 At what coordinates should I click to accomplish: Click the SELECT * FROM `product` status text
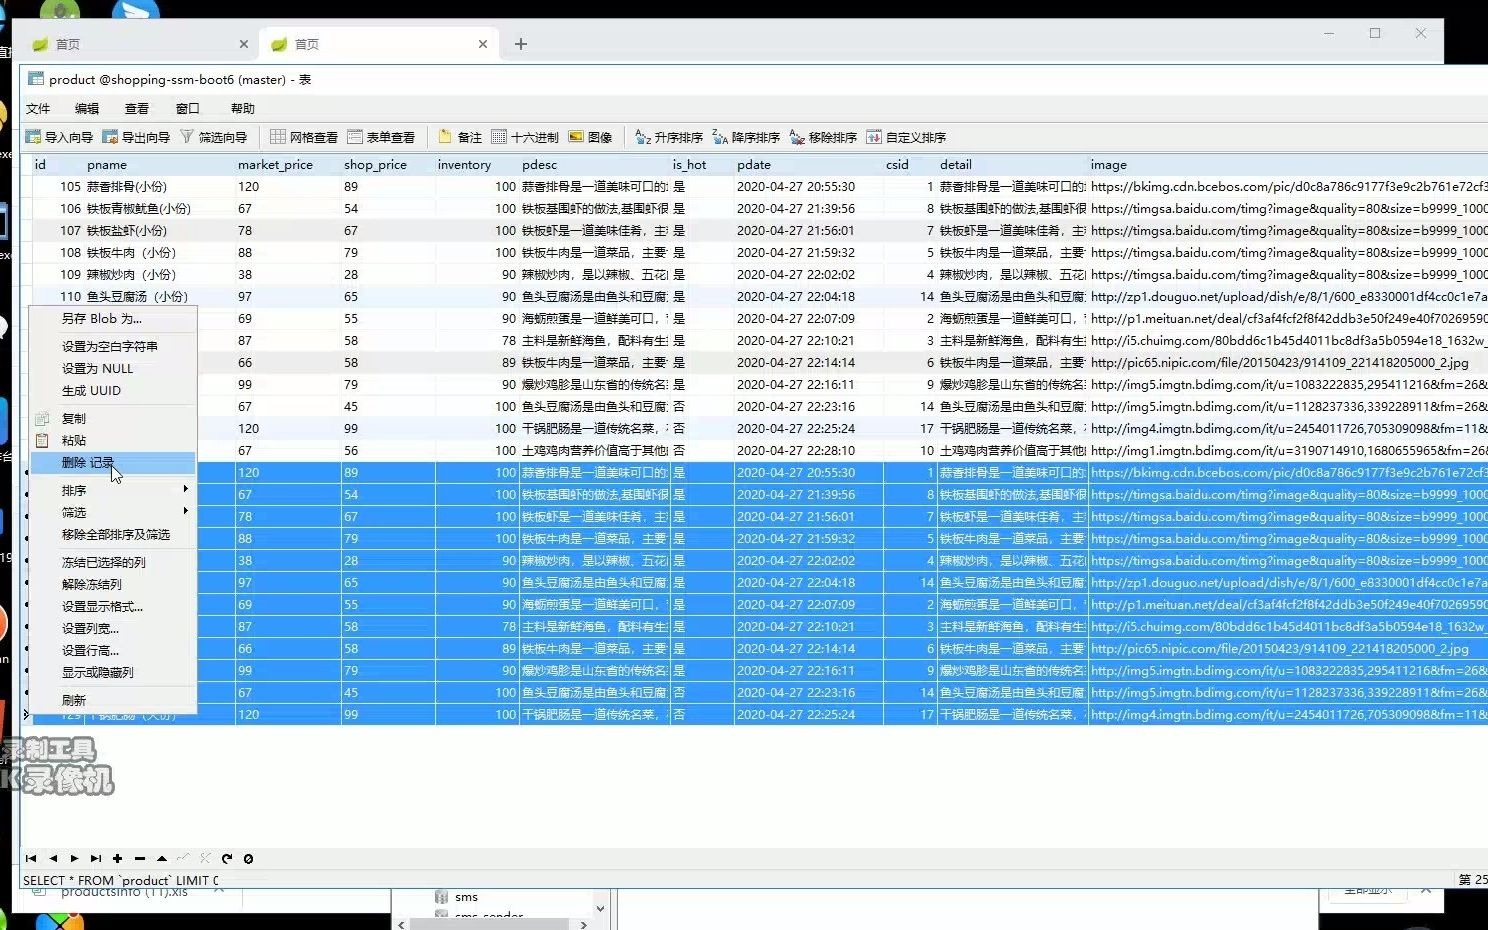coord(120,880)
